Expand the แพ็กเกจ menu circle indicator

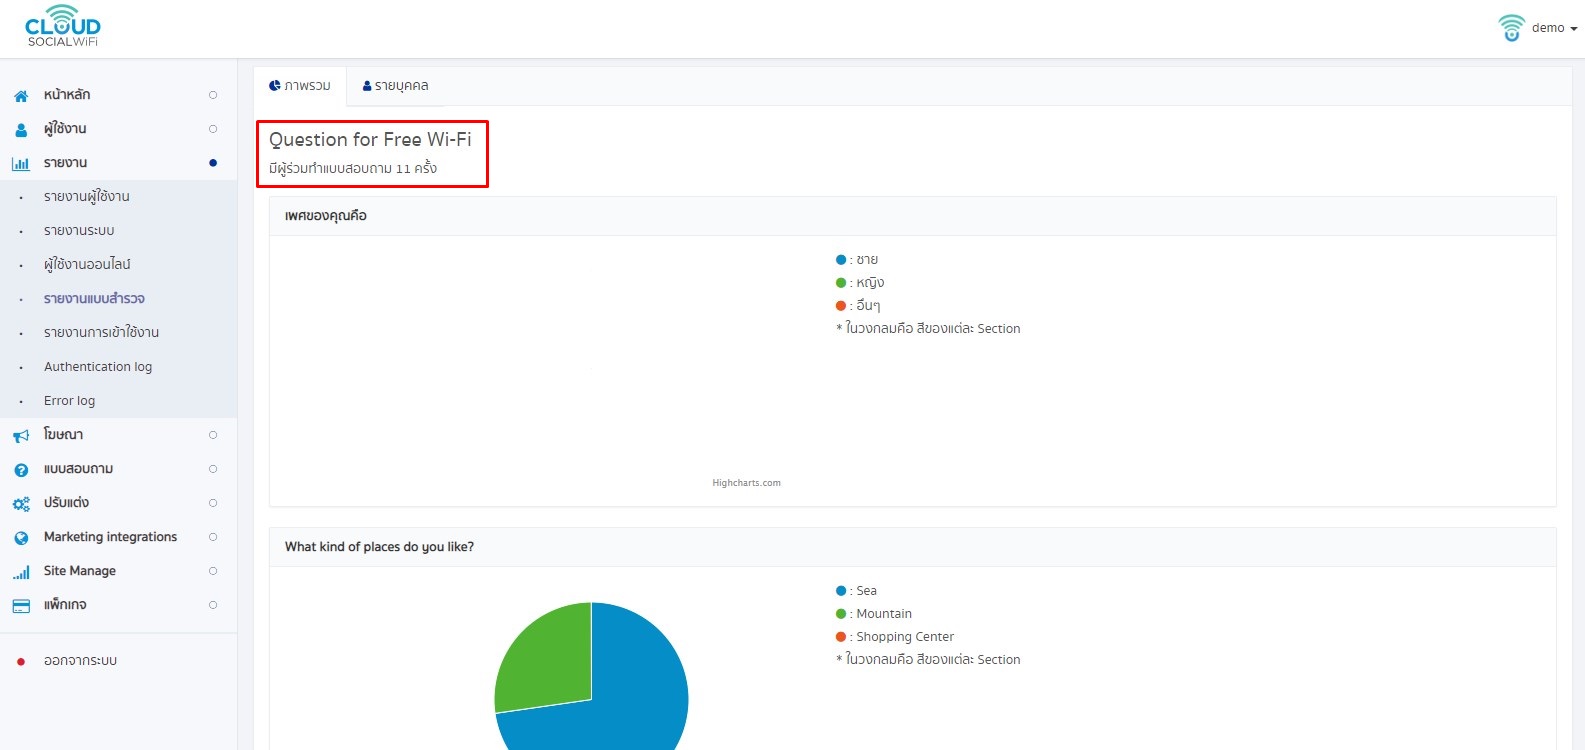[x=213, y=605]
